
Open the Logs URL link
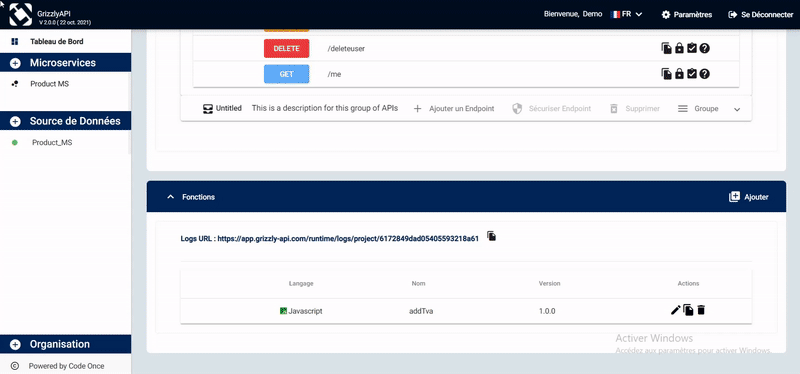tap(348, 238)
